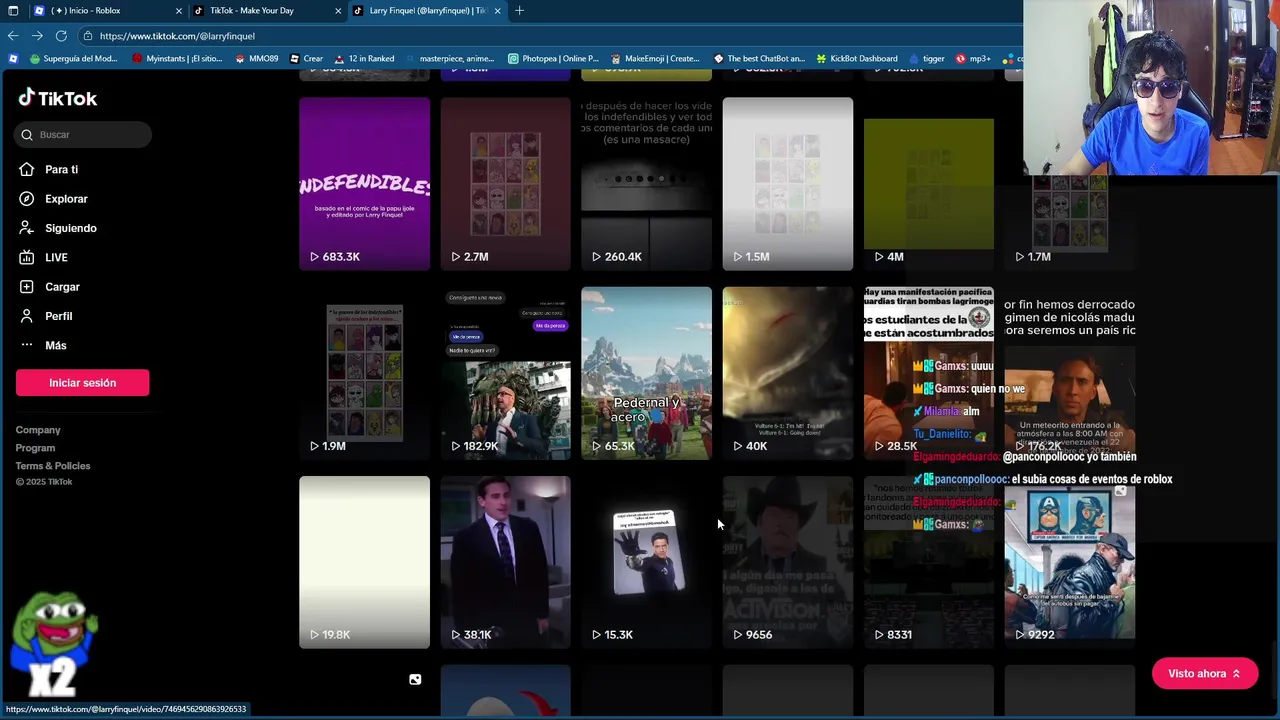Open the MakeEmoji bookmark

[654, 59]
